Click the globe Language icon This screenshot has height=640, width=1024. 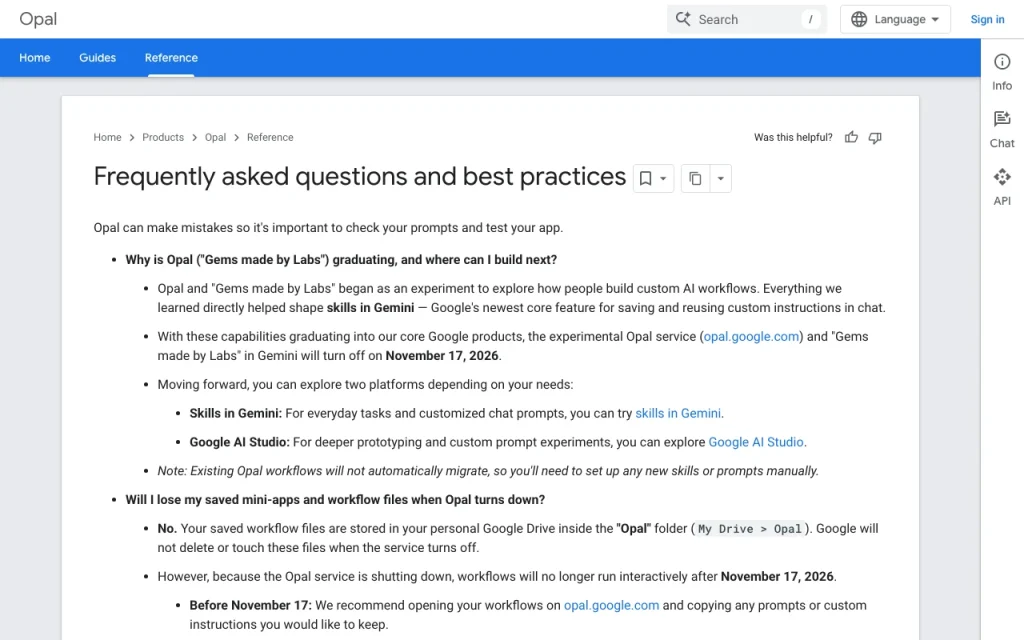(859, 20)
